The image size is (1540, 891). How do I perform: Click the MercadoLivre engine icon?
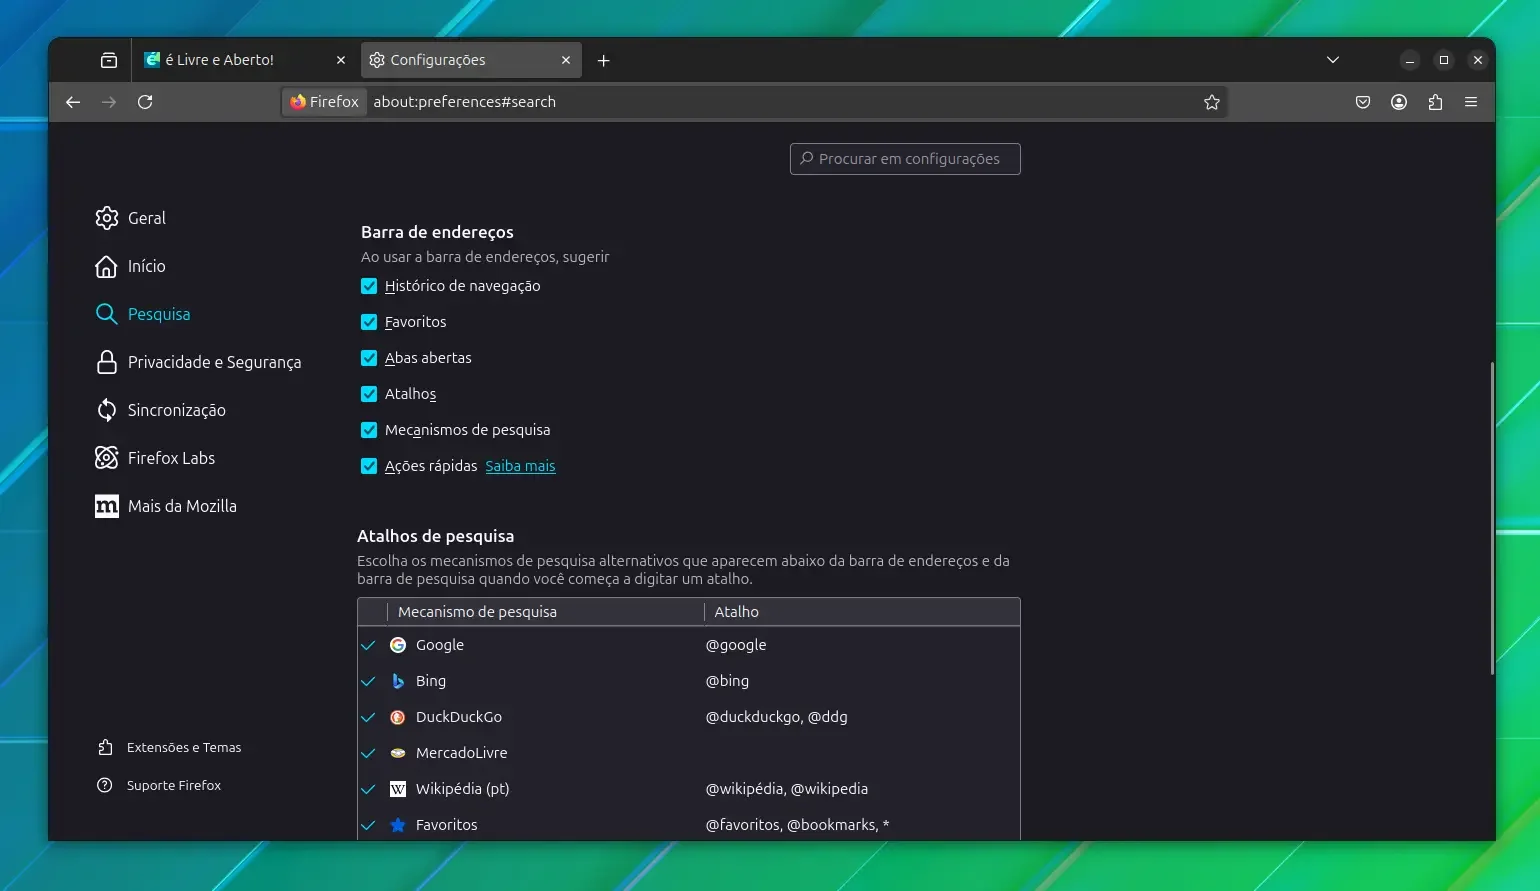(x=398, y=753)
